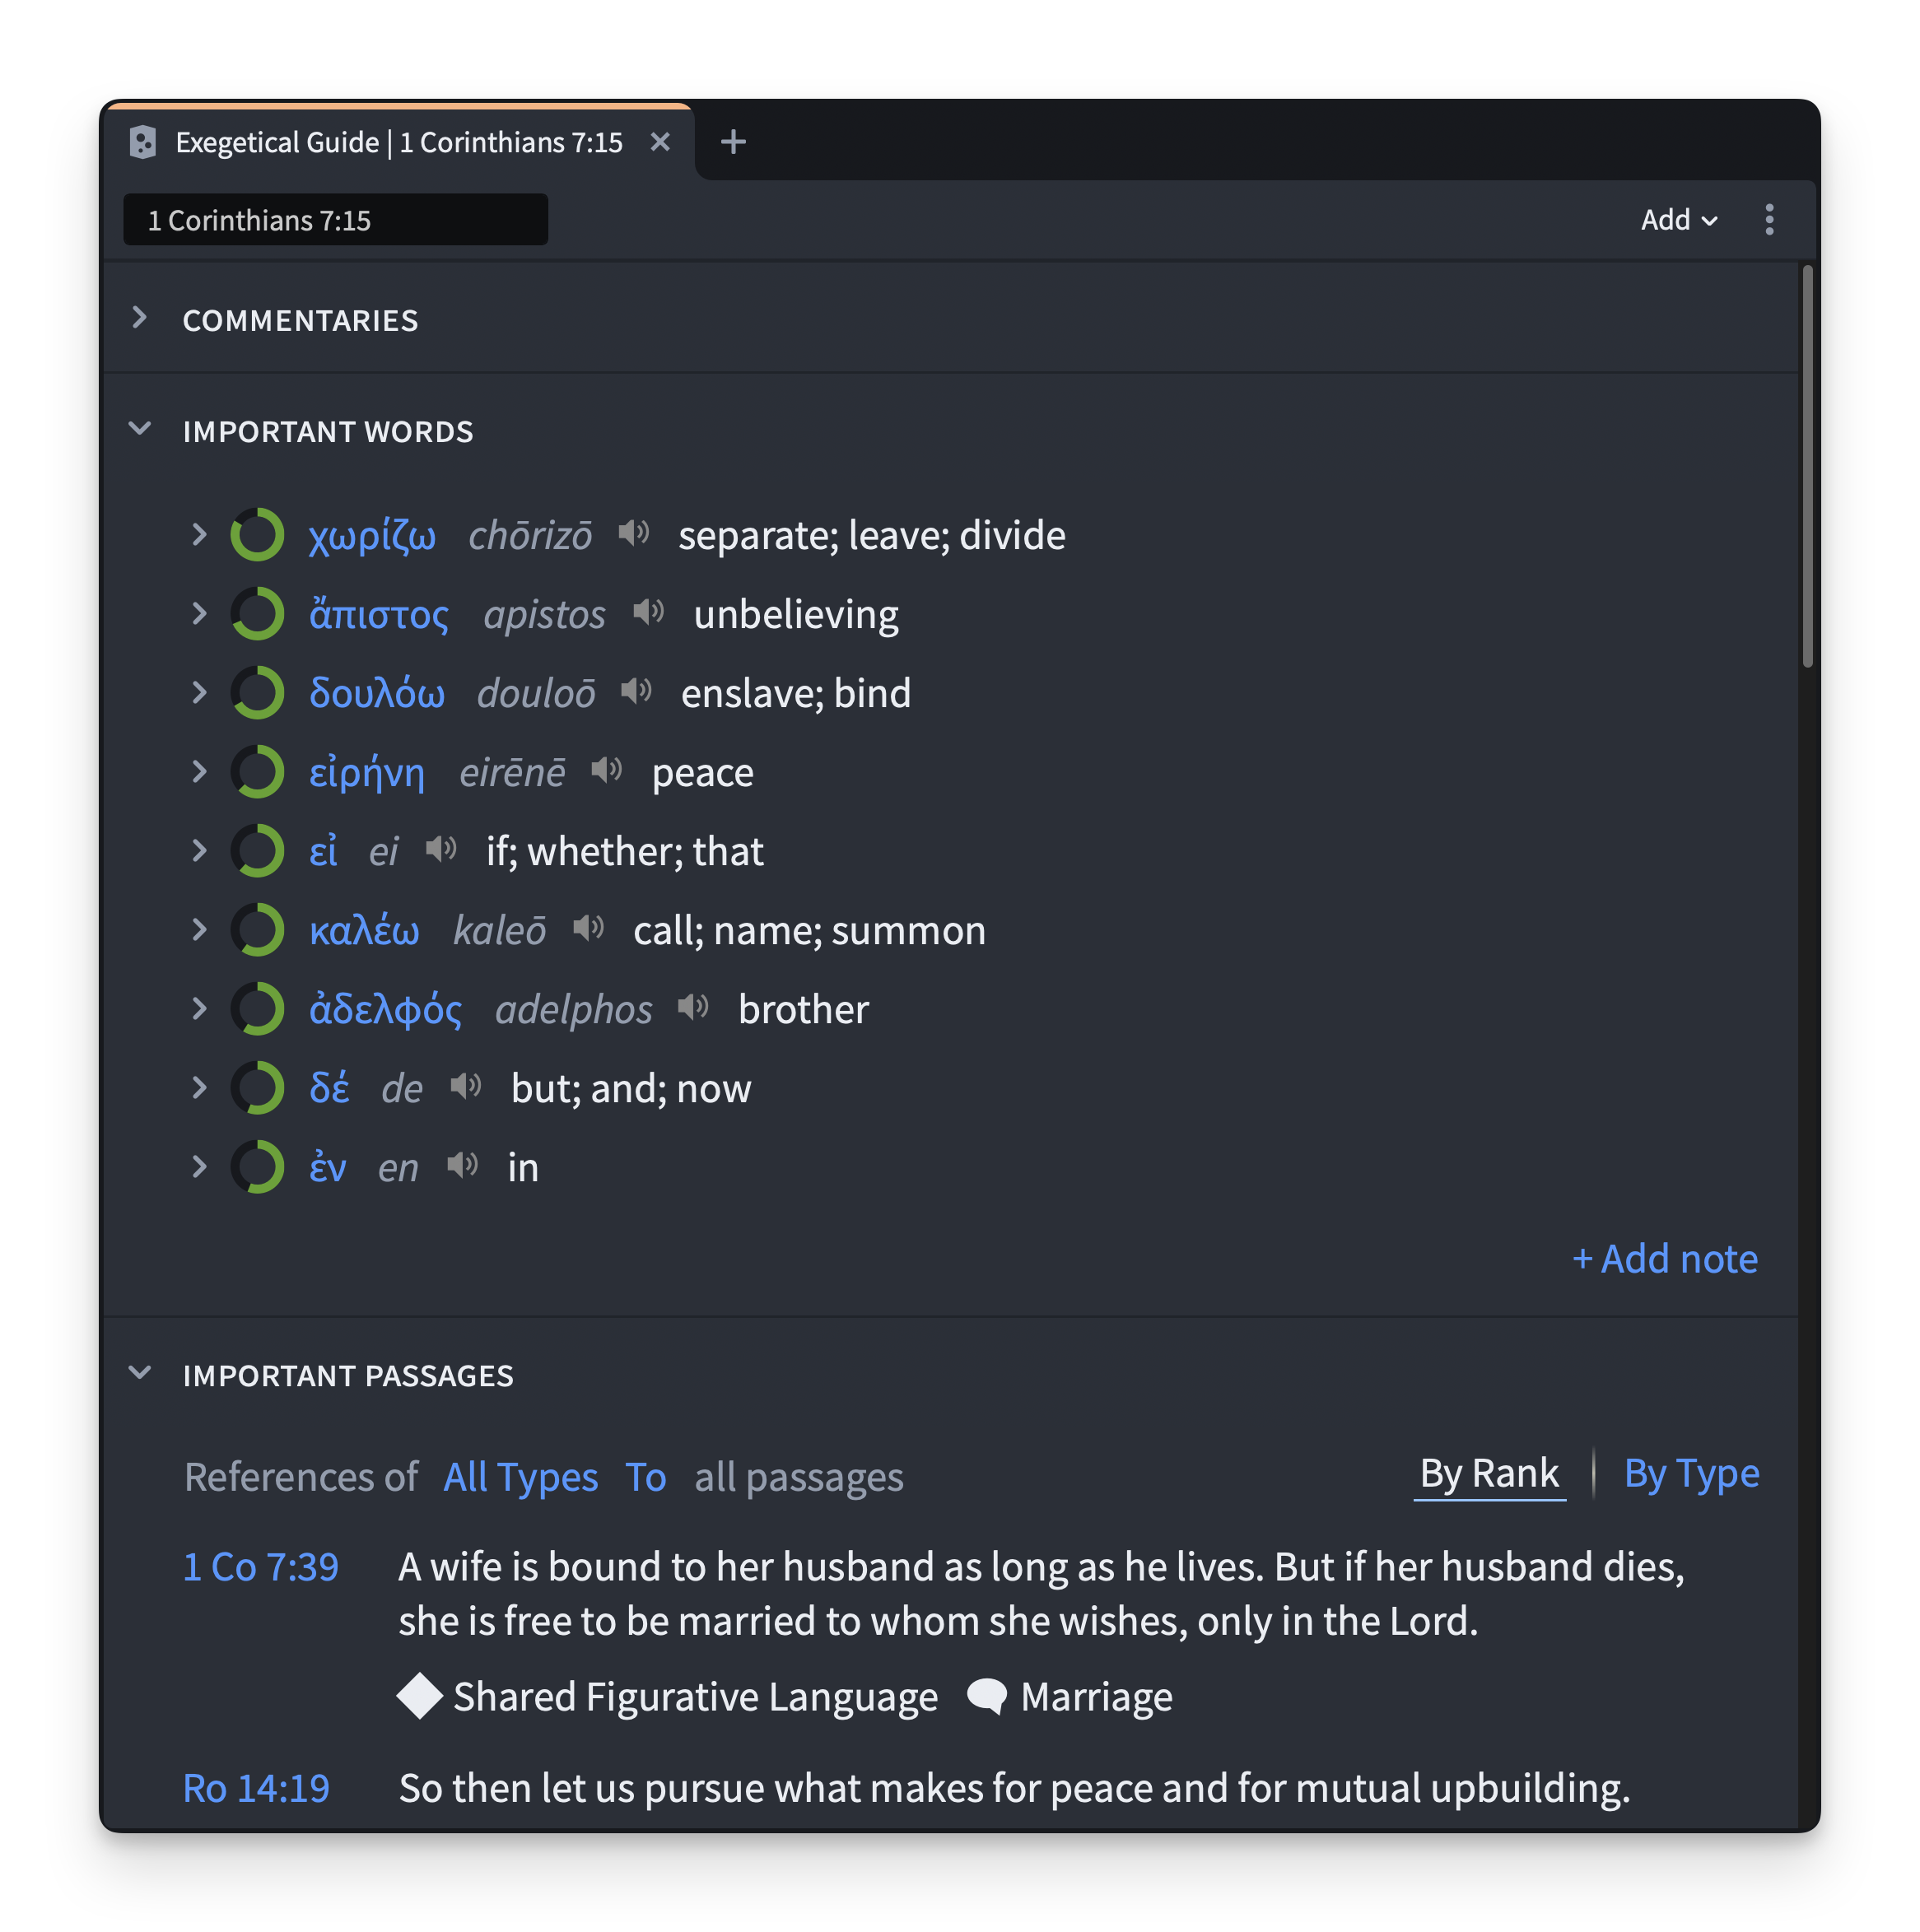Image resolution: width=1920 pixels, height=1932 pixels.
Task: Open the Add dropdown menu
Action: tap(1678, 220)
